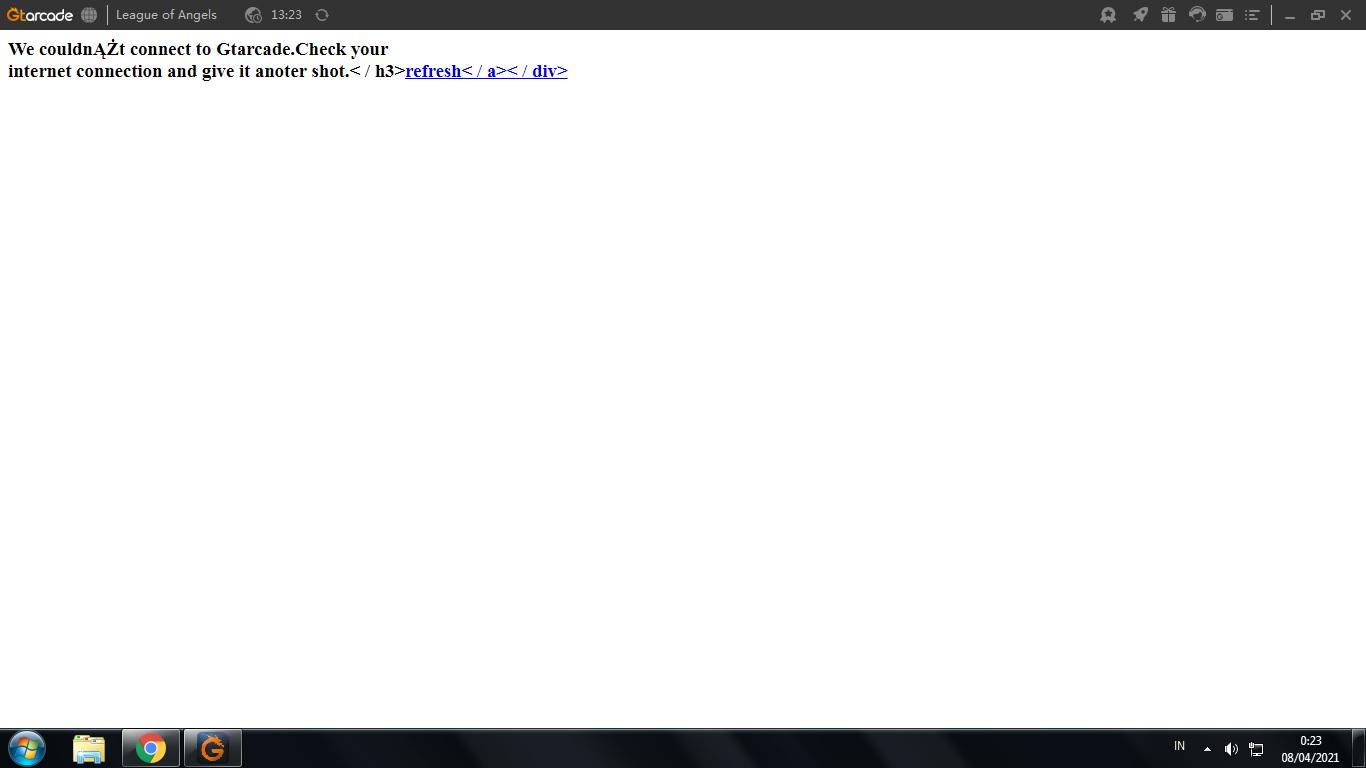The image size is (1366, 768).
Task: Click the globe-with-clock server time icon
Action: click(253, 15)
